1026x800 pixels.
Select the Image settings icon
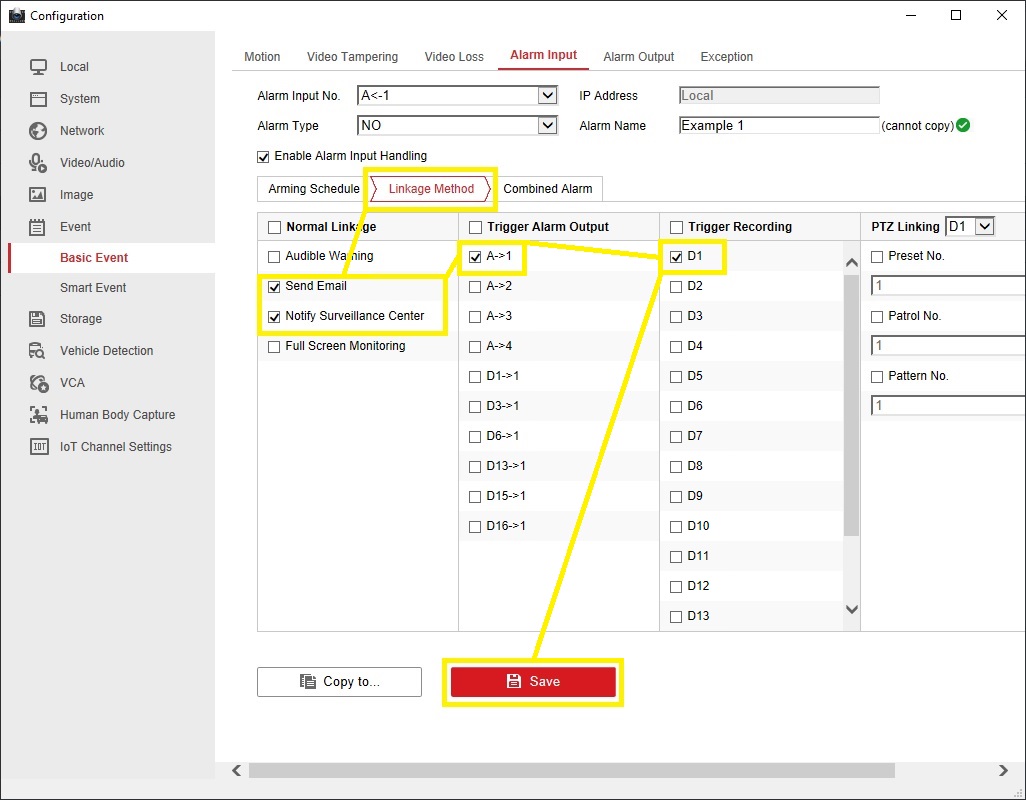(x=38, y=195)
